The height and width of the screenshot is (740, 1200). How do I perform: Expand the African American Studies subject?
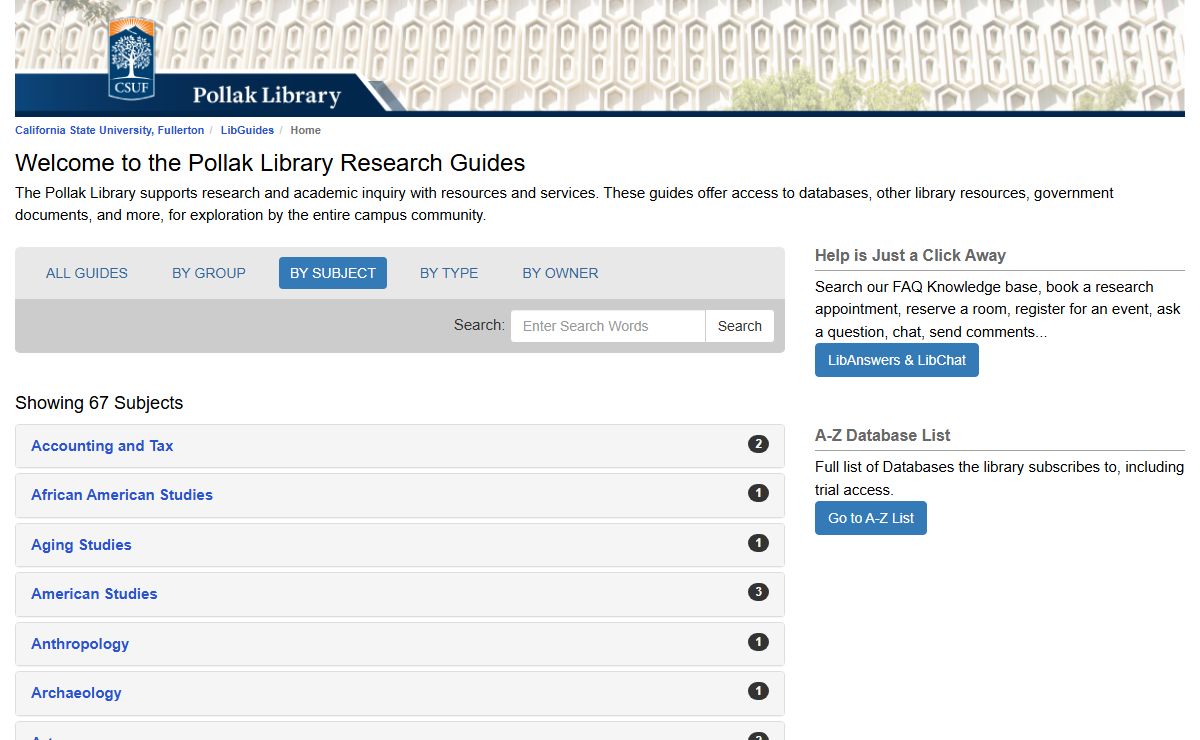(x=122, y=495)
